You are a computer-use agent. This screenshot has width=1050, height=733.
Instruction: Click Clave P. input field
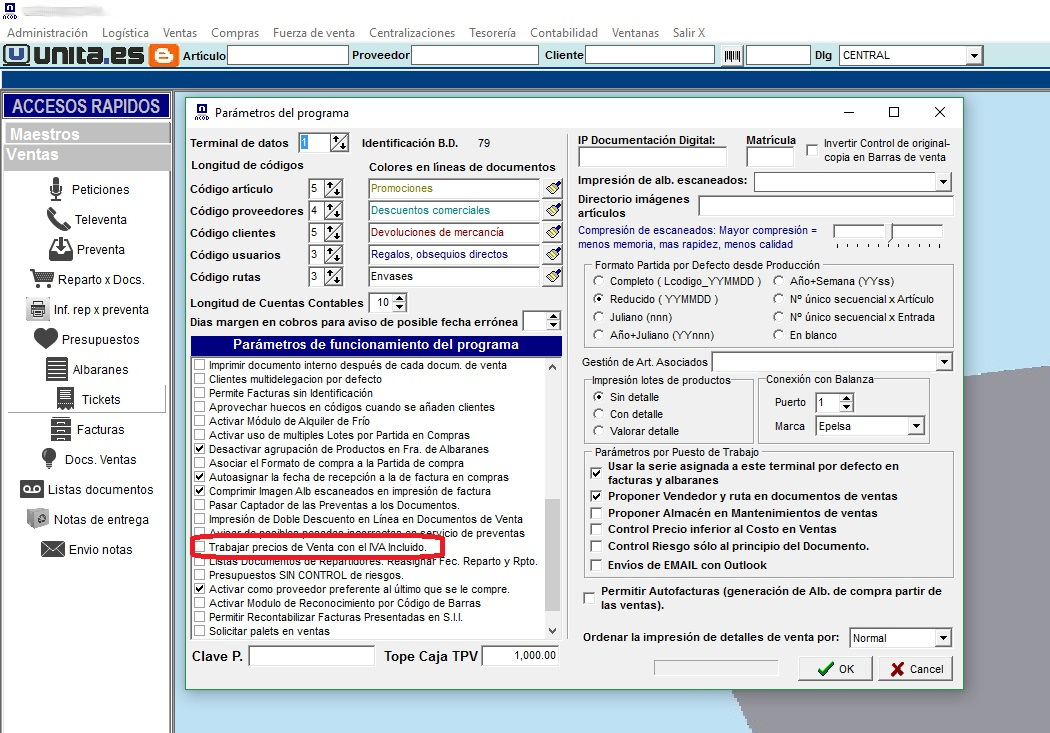[x=311, y=656]
